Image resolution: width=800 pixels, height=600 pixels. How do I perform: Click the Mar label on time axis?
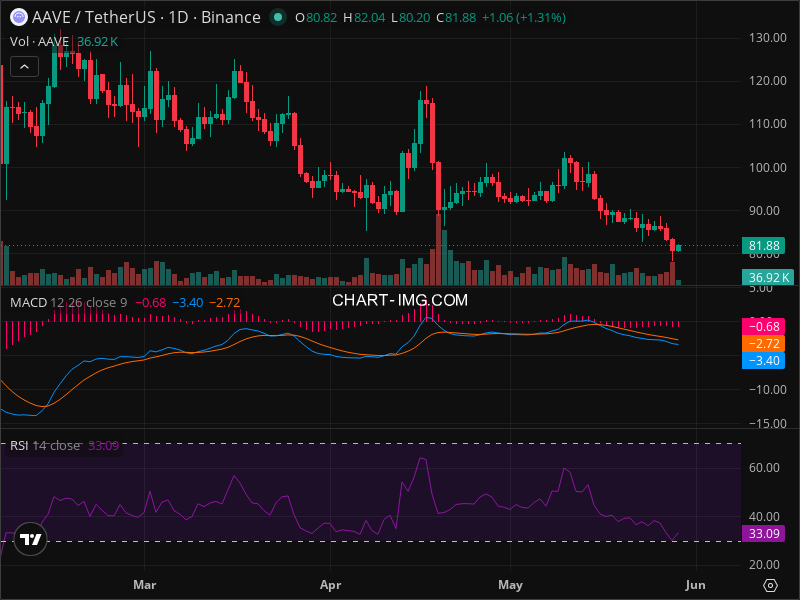(144, 585)
